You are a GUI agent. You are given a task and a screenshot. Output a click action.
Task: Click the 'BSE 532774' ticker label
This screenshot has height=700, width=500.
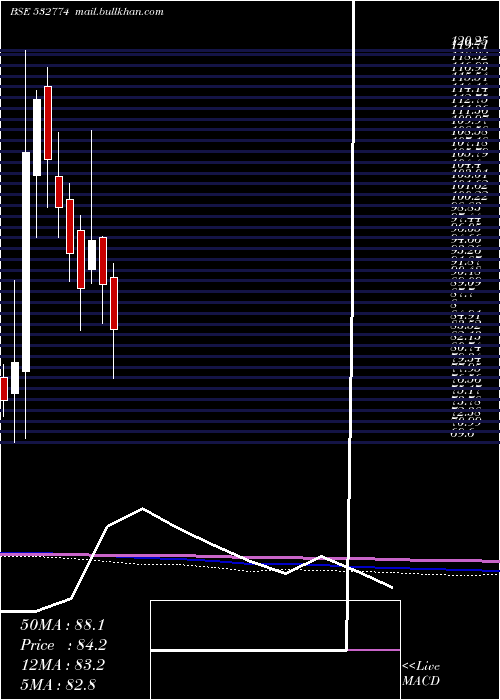tap(39, 12)
